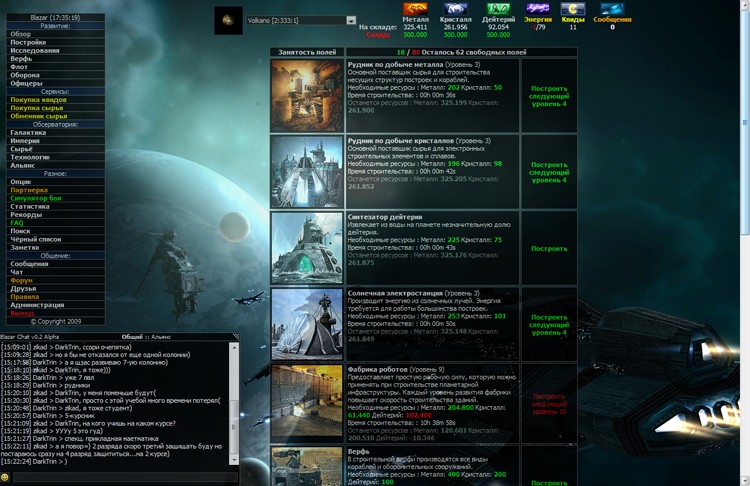Click the robot factory building thumbnail
The height and width of the screenshot is (486, 750).
(306, 403)
